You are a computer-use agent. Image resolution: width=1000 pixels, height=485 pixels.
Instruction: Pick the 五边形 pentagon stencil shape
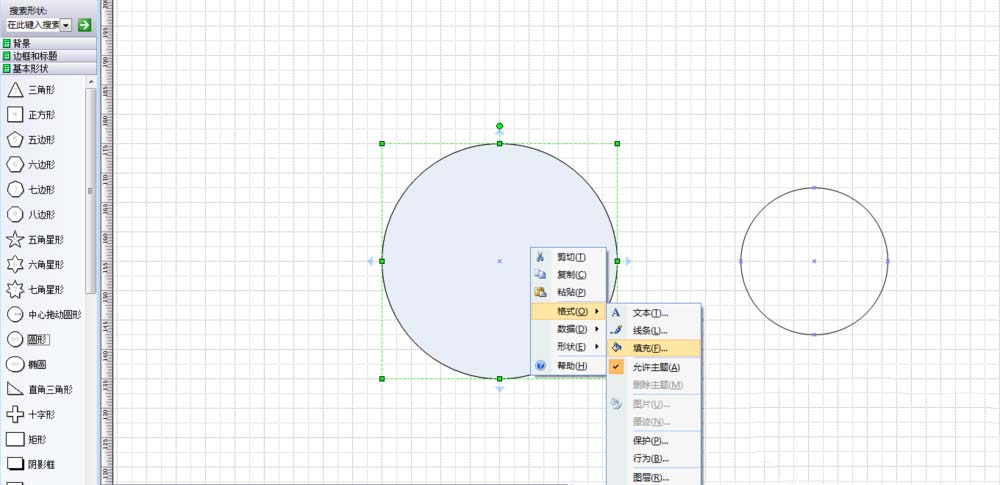(x=15, y=140)
